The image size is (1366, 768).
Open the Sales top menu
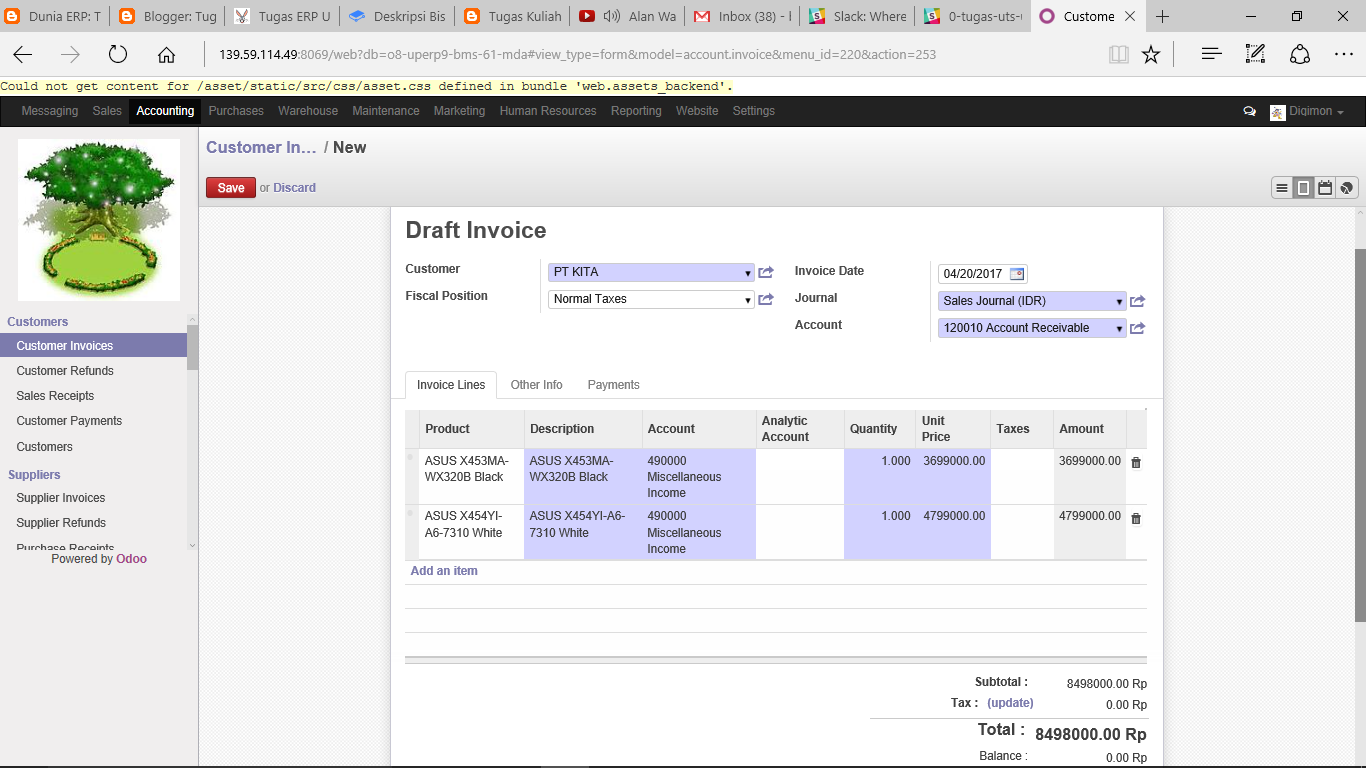[107, 111]
